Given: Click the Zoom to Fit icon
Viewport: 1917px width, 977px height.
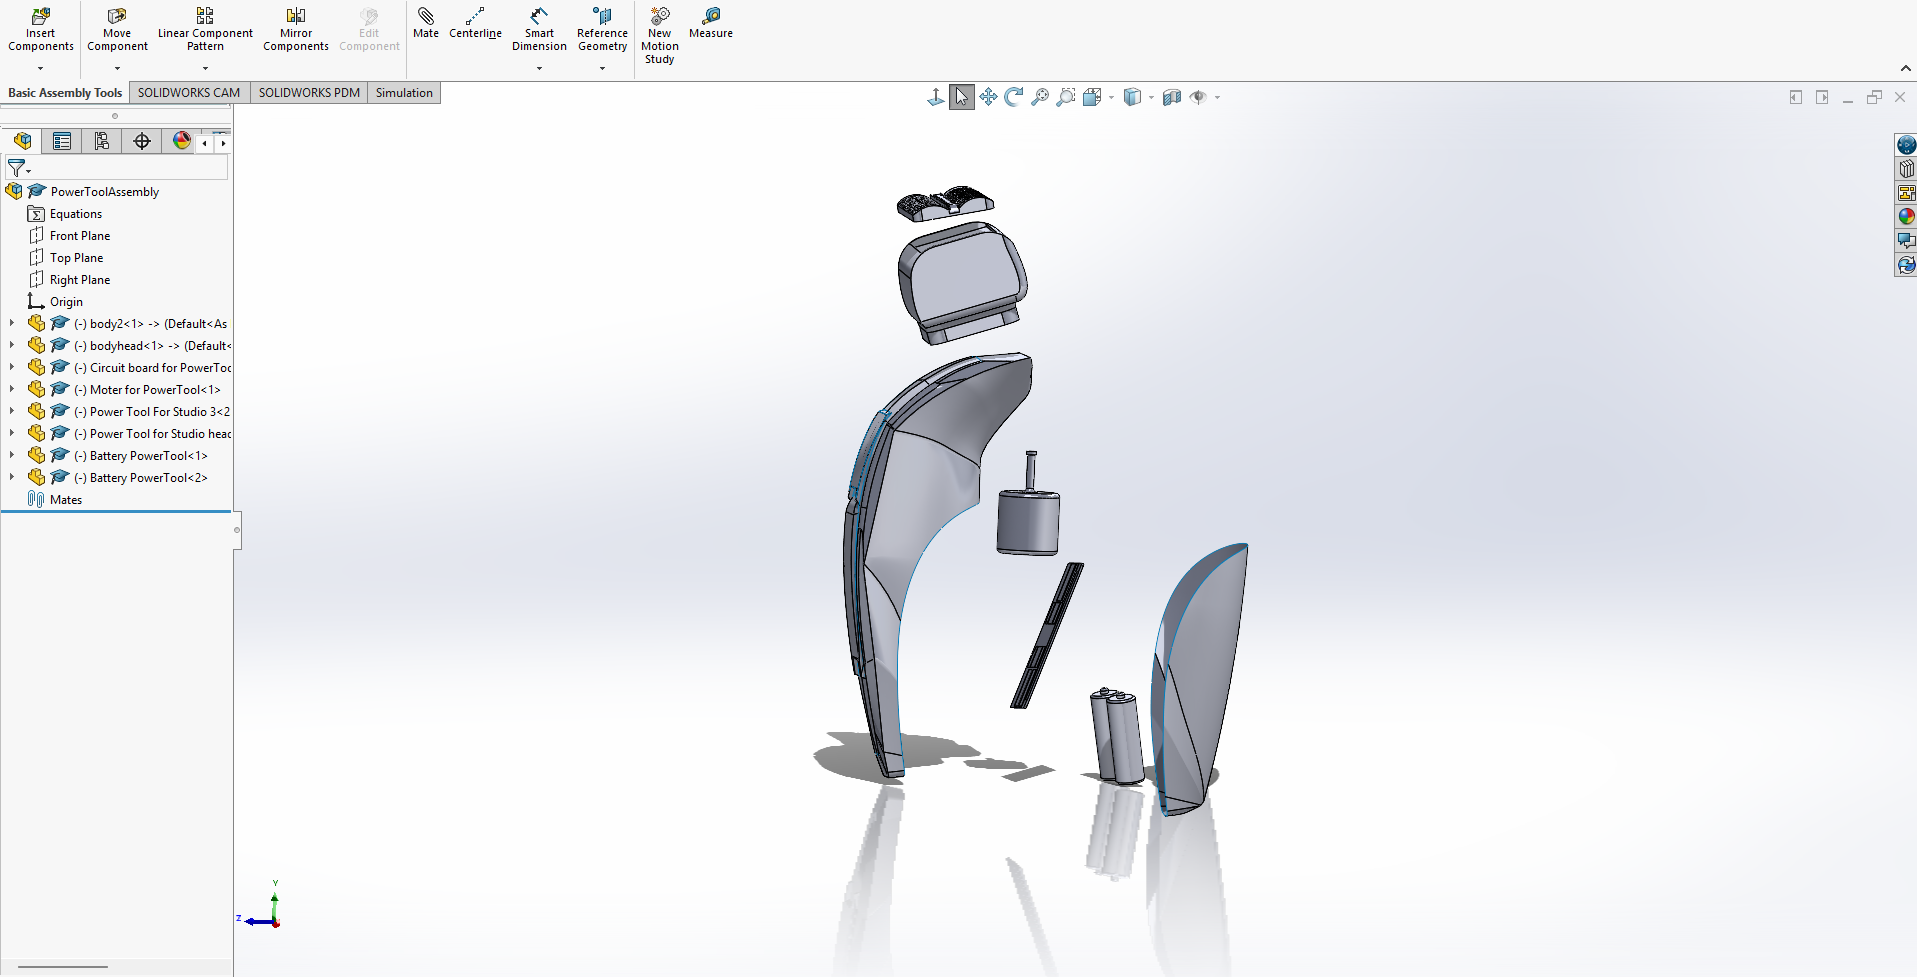Looking at the screenshot, I should (x=1040, y=97).
